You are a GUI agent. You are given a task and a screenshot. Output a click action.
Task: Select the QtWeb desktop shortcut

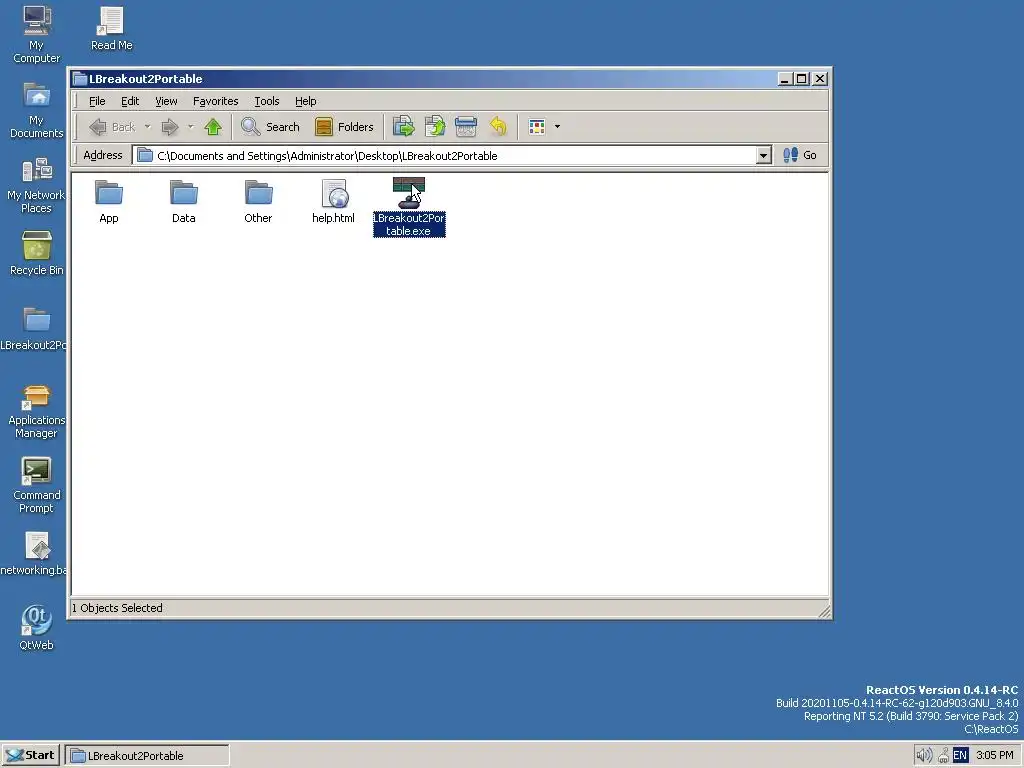[x=37, y=628]
